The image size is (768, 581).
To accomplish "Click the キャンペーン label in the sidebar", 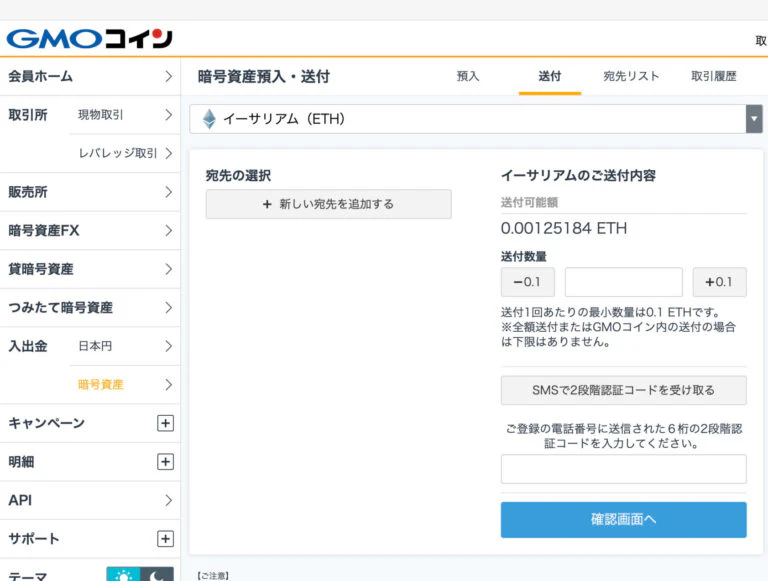I will coord(47,423).
